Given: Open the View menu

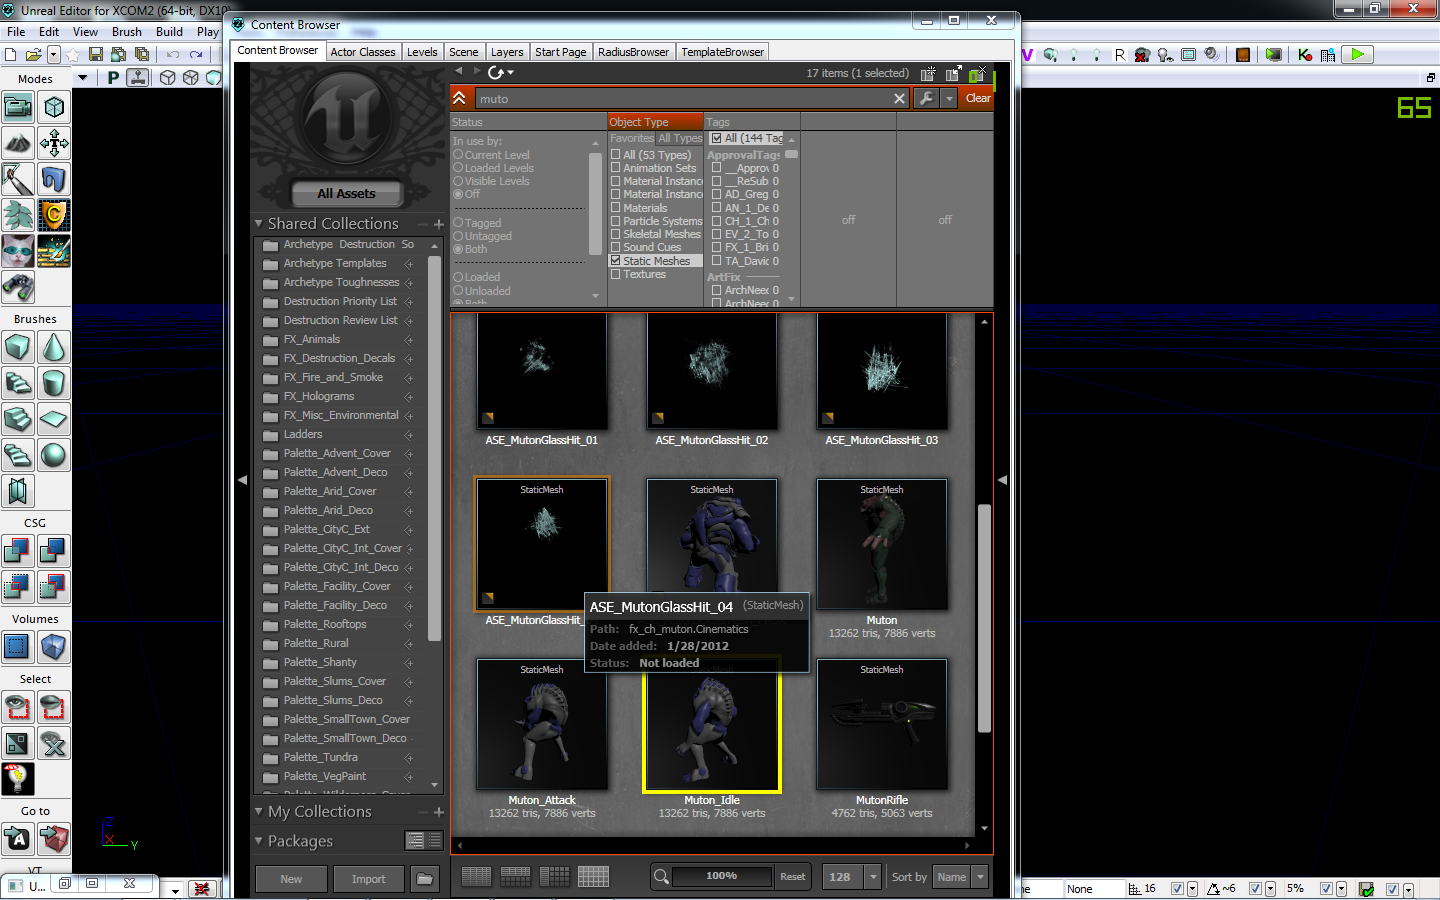Looking at the screenshot, I should pos(86,32).
